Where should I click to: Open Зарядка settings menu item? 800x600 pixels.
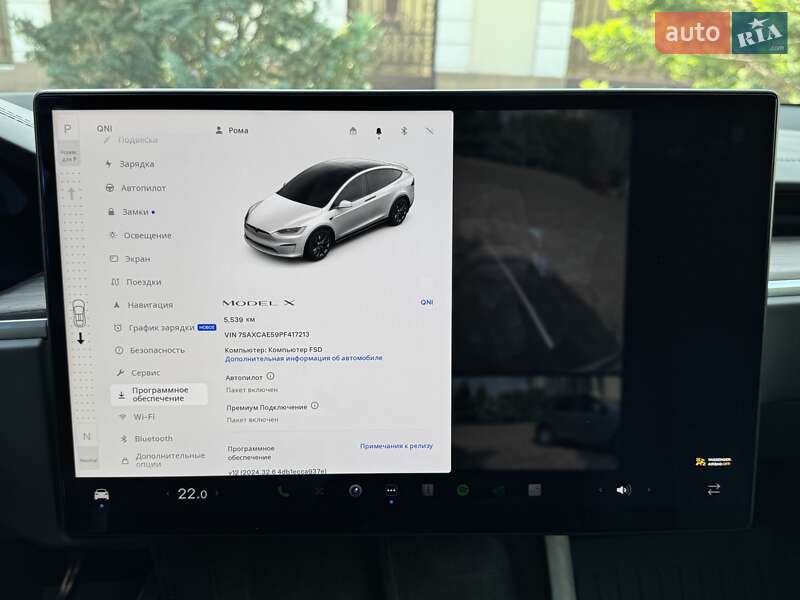[x=136, y=164]
